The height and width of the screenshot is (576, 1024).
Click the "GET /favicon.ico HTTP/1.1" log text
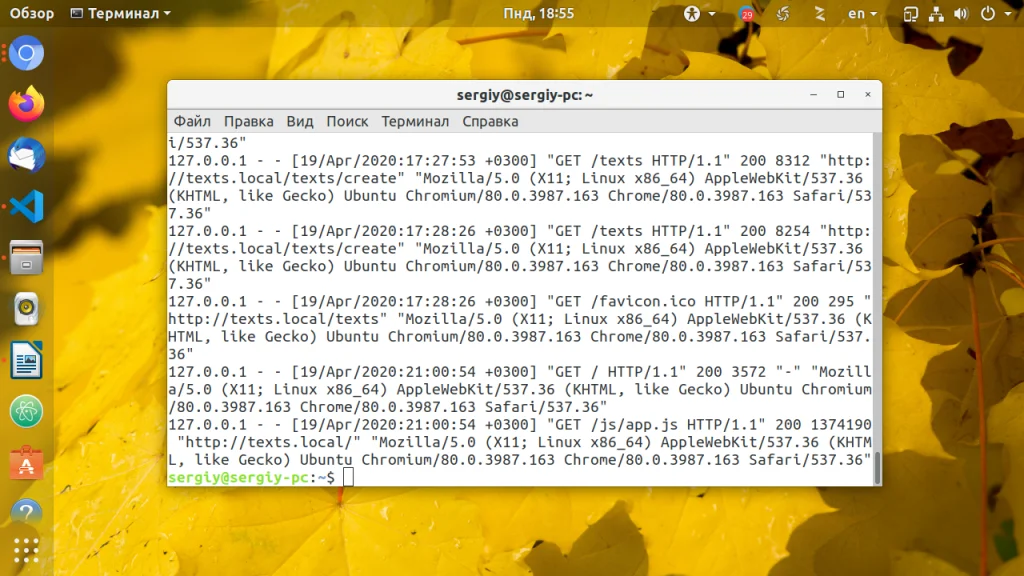665,302
